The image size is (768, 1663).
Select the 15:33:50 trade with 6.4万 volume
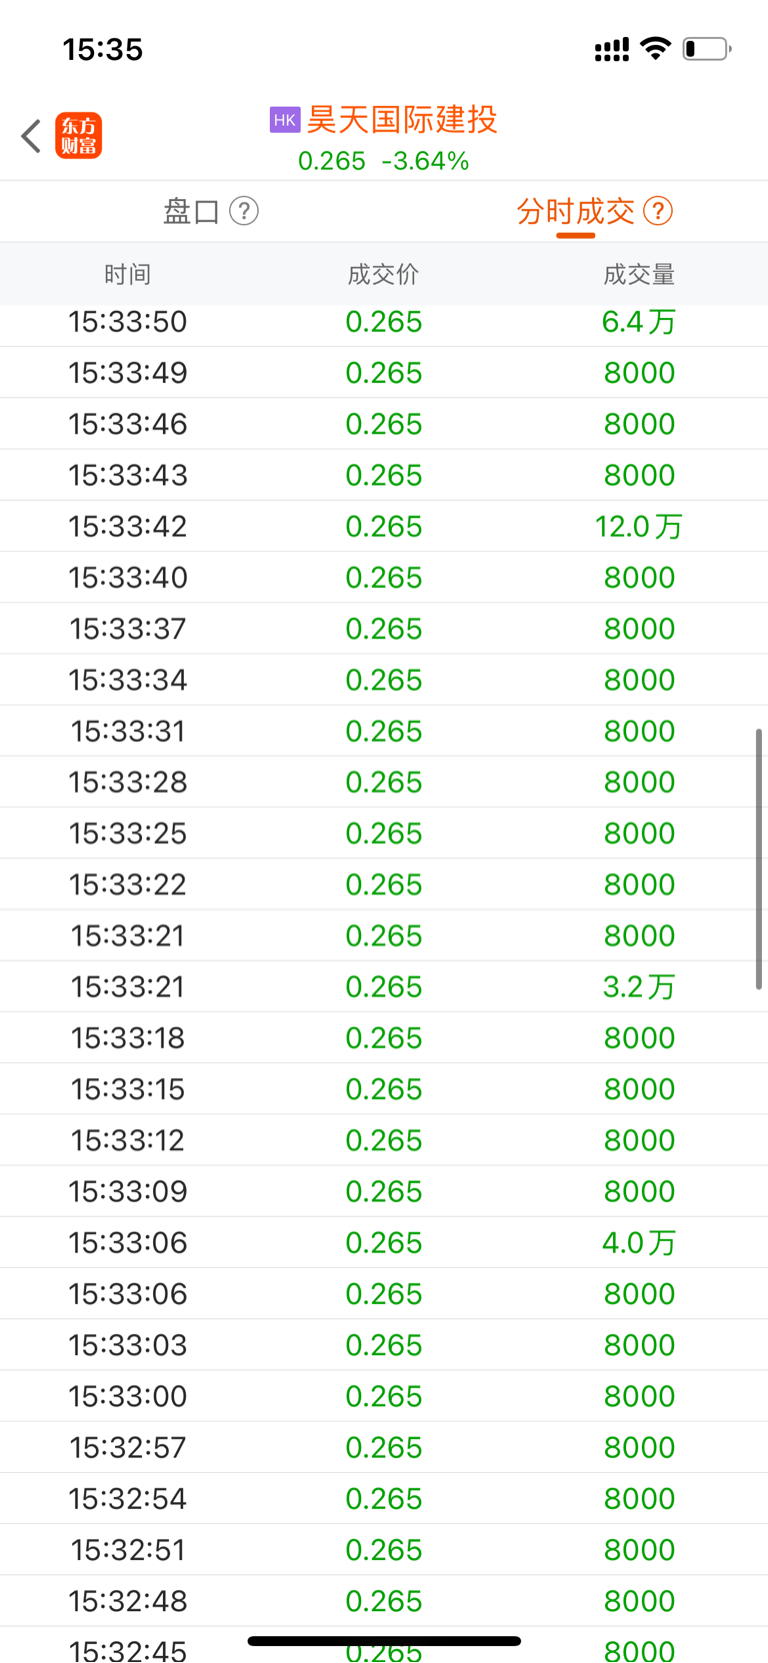384,322
